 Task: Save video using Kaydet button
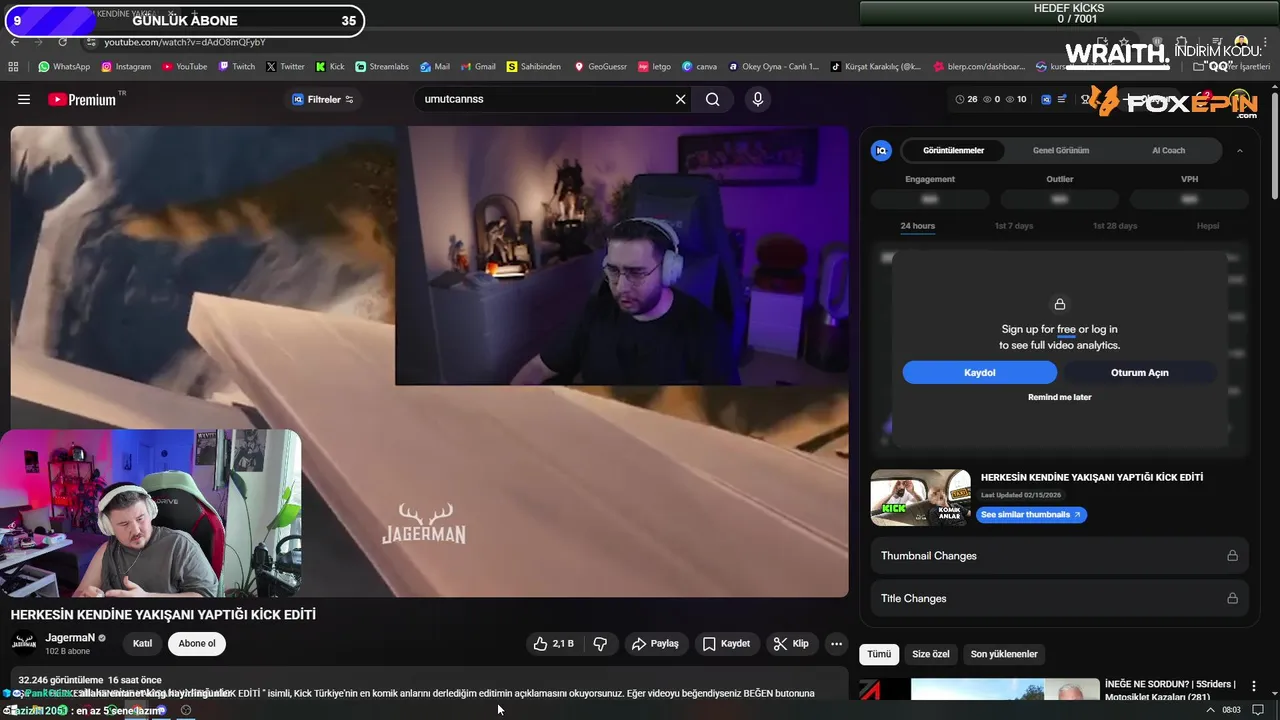pos(726,644)
